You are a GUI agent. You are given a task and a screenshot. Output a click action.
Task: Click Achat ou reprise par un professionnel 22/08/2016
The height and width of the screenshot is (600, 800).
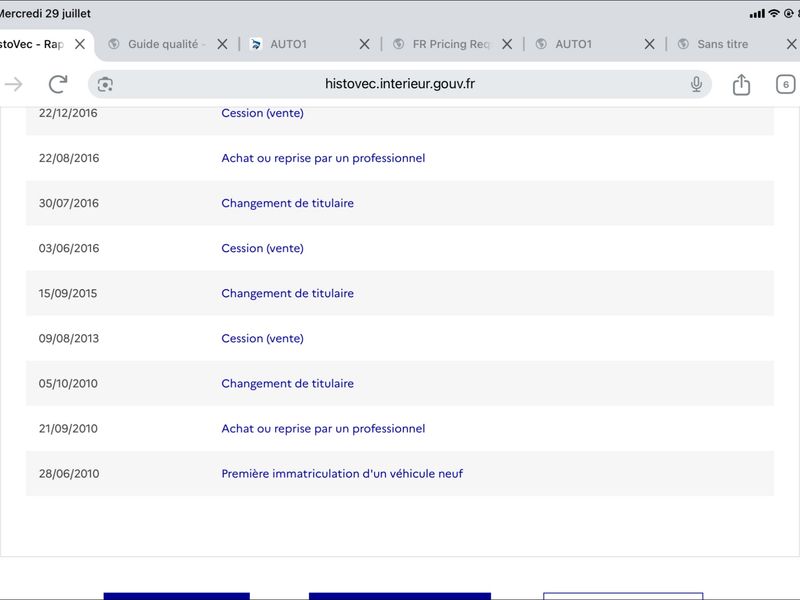point(323,158)
